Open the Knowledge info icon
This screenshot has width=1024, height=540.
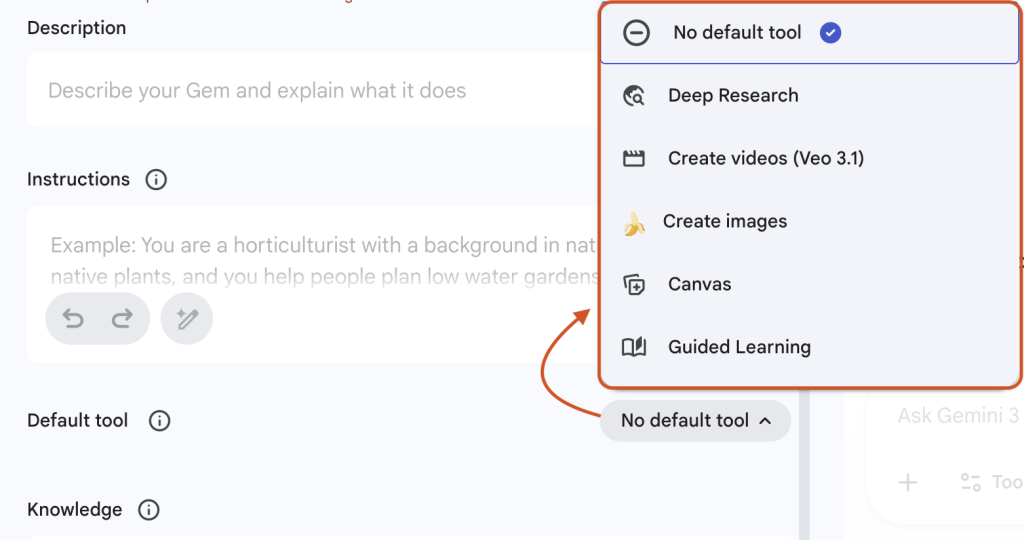pyautogui.click(x=149, y=510)
